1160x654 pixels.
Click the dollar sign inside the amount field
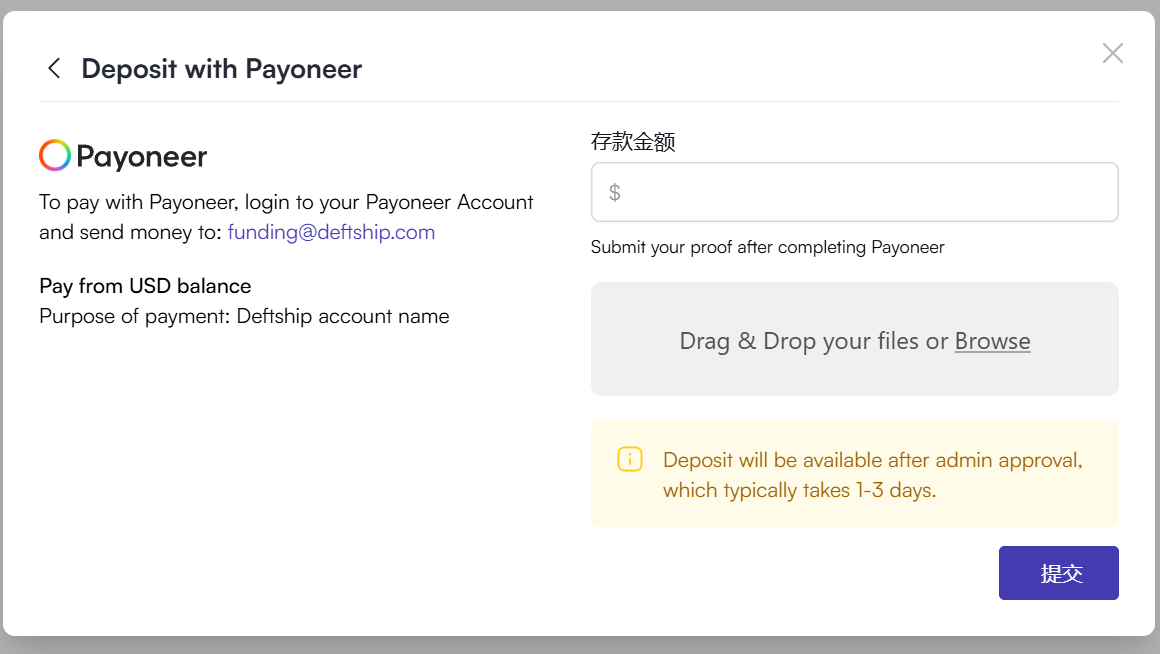coord(614,192)
